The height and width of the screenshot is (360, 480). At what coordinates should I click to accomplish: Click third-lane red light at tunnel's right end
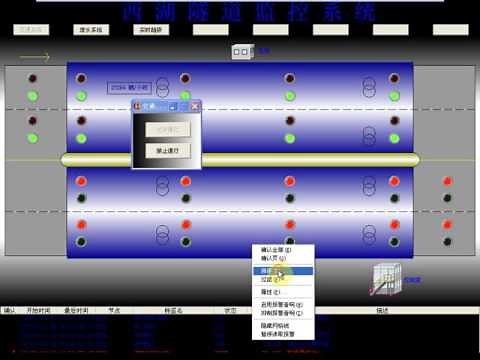pos(394,181)
